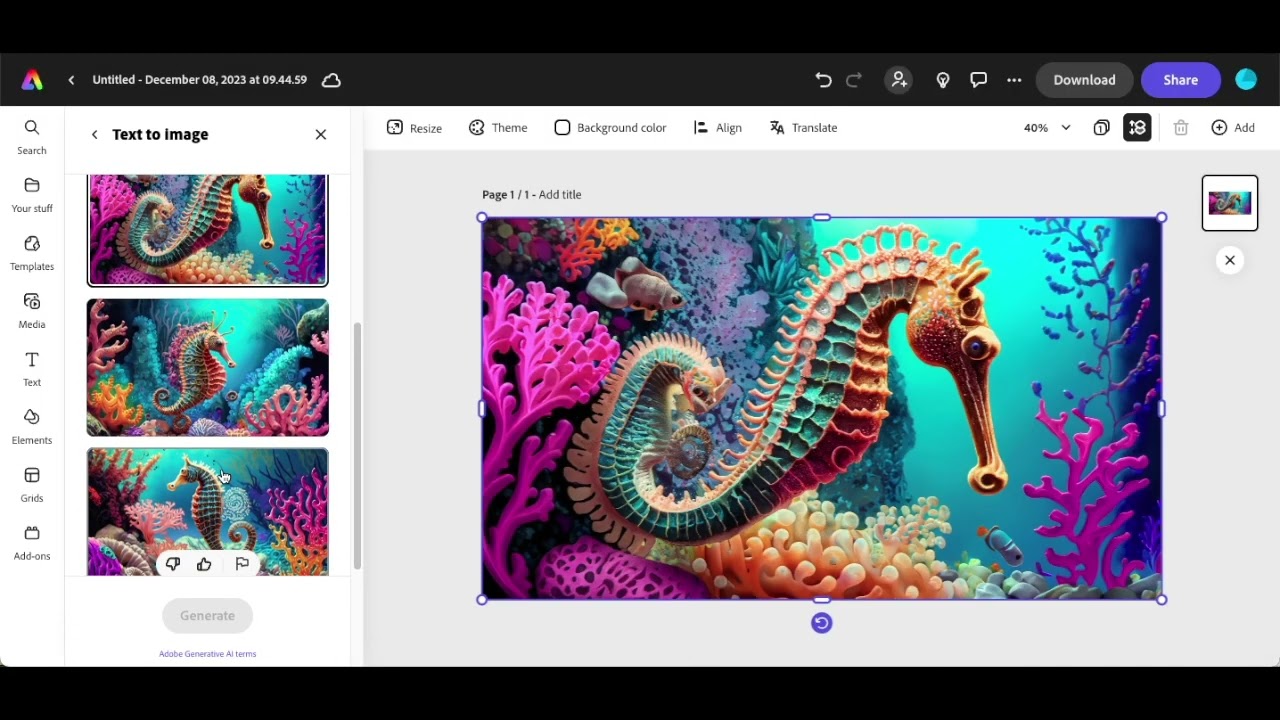Open the more options ellipsis menu
The image size is (1280, 720).
tap(1014, 80)
